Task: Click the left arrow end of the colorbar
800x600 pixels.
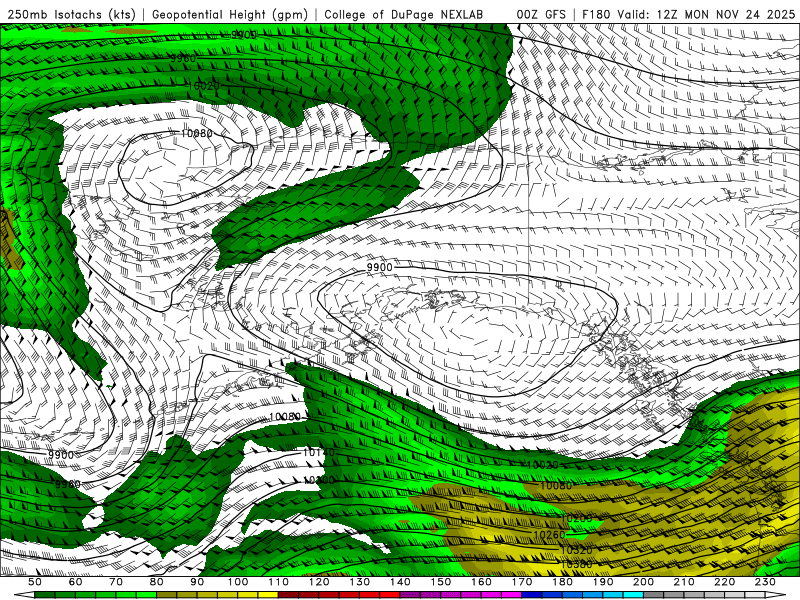Action: click(24, 595)
